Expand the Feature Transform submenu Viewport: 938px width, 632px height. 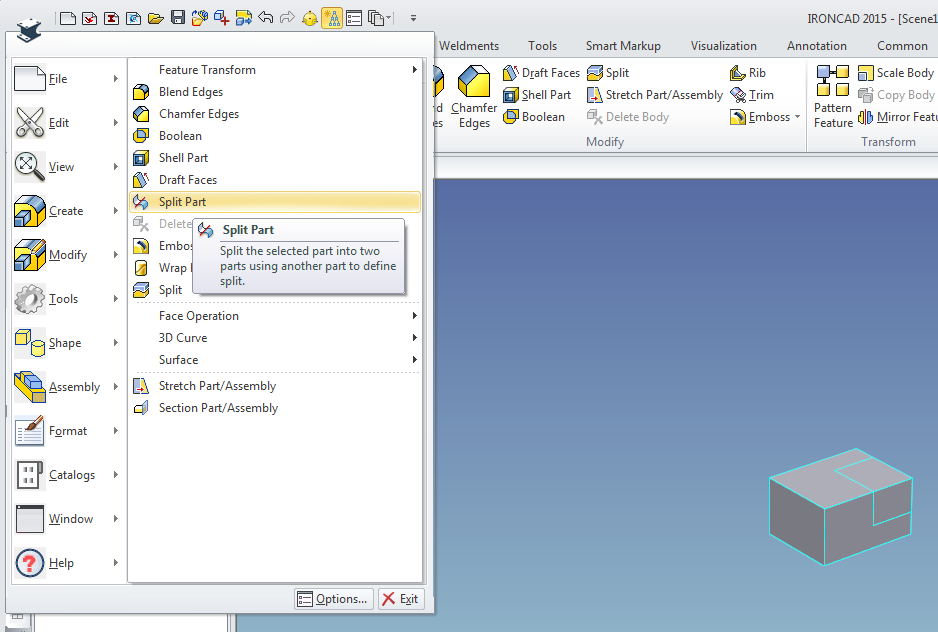tap(275, 70)
